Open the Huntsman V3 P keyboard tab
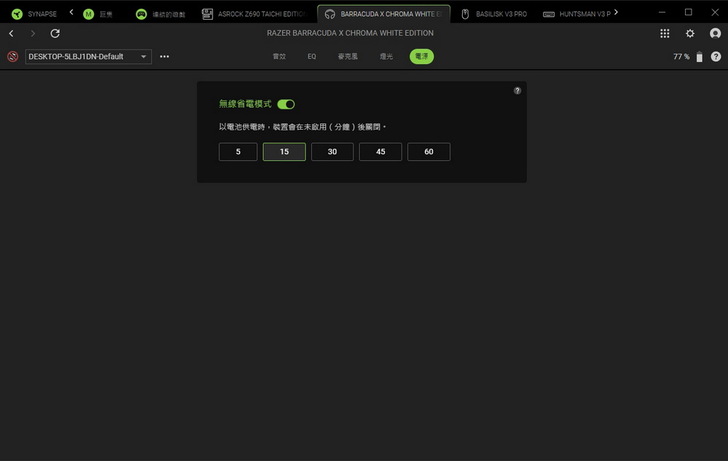Screen dimensions: 728x461 tap(577, 14)
